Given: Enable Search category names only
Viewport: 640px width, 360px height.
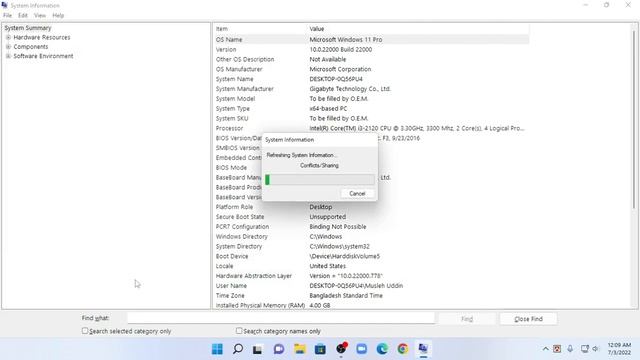Looking at the screenshot, I should pyautogui.click(x=239, y=331).
